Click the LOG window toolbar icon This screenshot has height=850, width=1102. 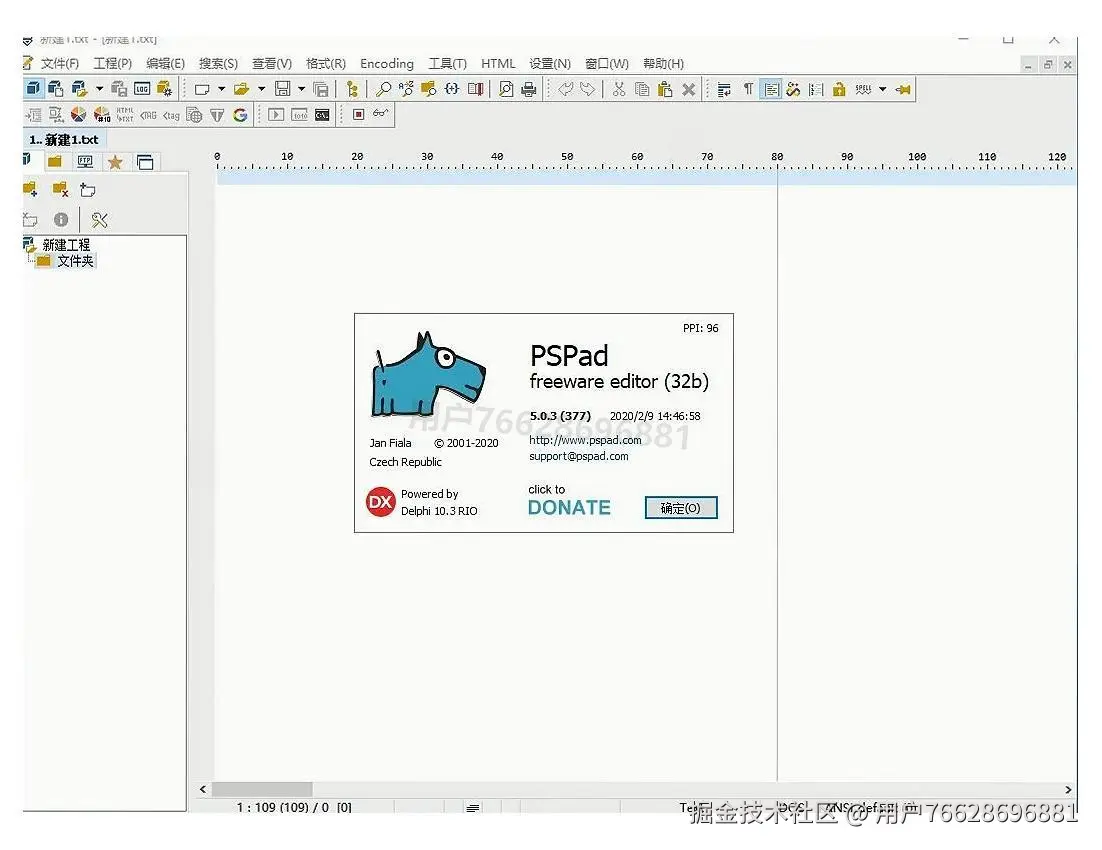(x=142, y=89)
